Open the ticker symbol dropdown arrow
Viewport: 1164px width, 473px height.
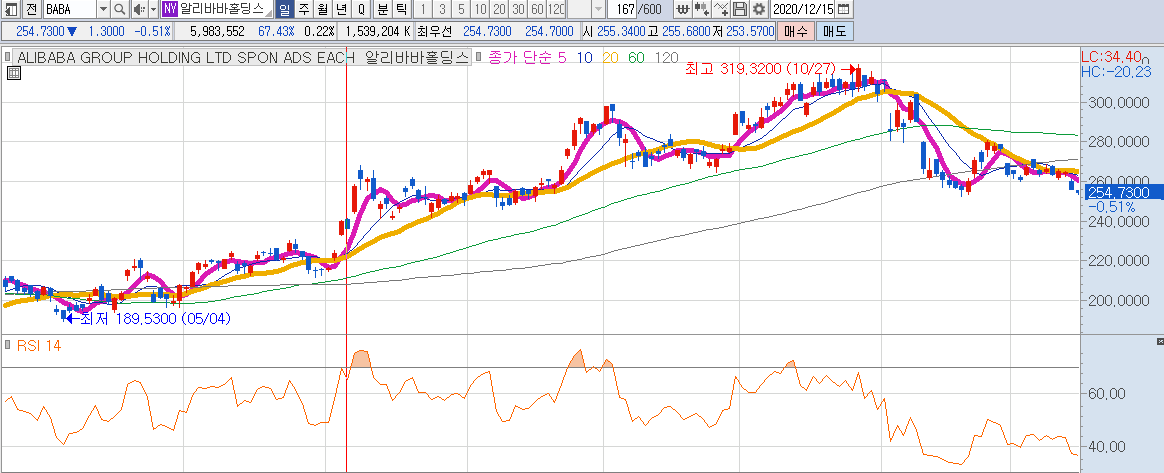[103, 10]
